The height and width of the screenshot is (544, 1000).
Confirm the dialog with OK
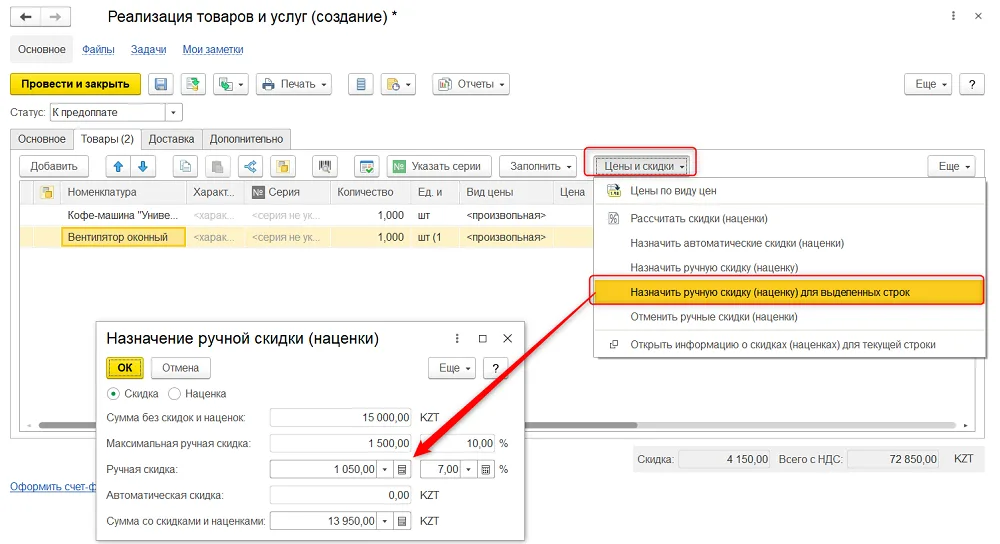[x=124, y=368]
